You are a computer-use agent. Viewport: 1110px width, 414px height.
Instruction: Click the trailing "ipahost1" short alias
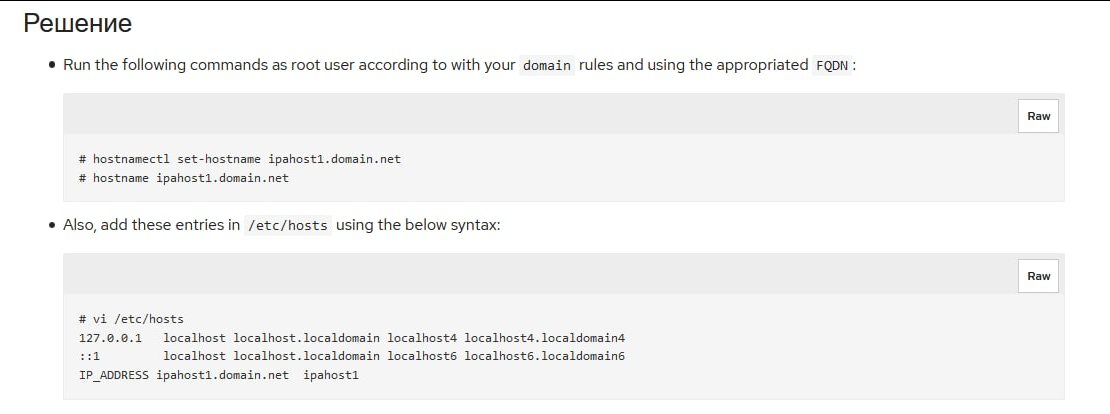pyautogui.click(x=331, y=375)
